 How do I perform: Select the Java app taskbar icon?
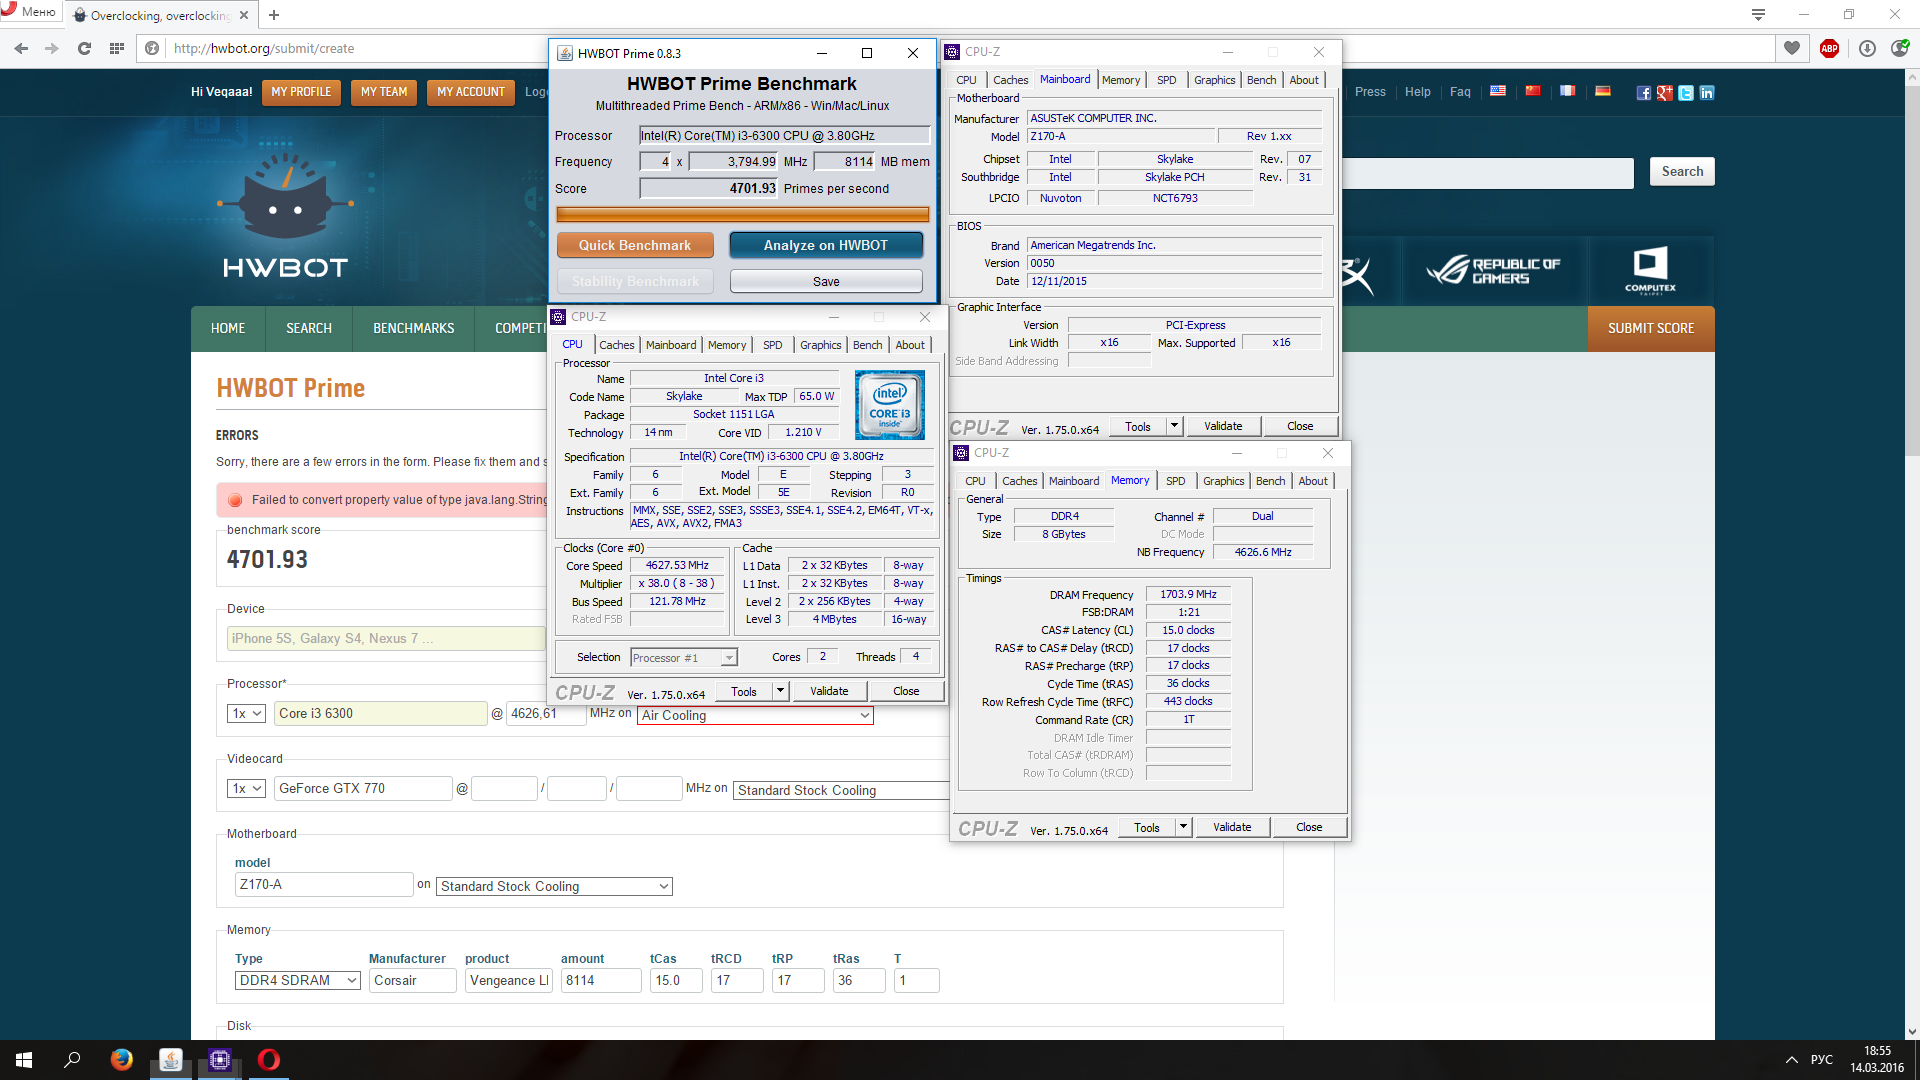pos(171,1060)
